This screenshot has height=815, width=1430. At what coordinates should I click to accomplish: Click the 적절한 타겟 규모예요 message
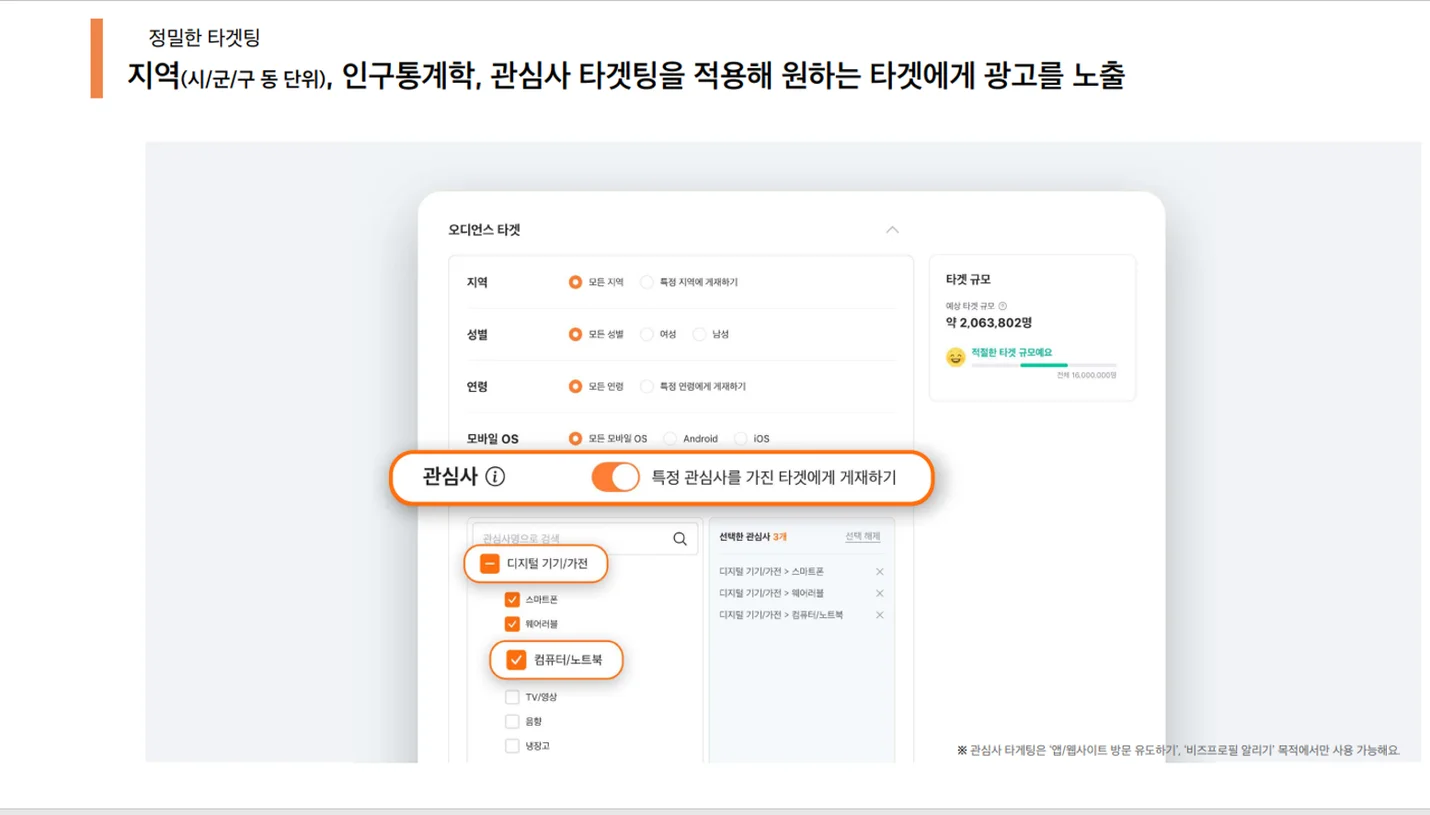(1011, 353)
